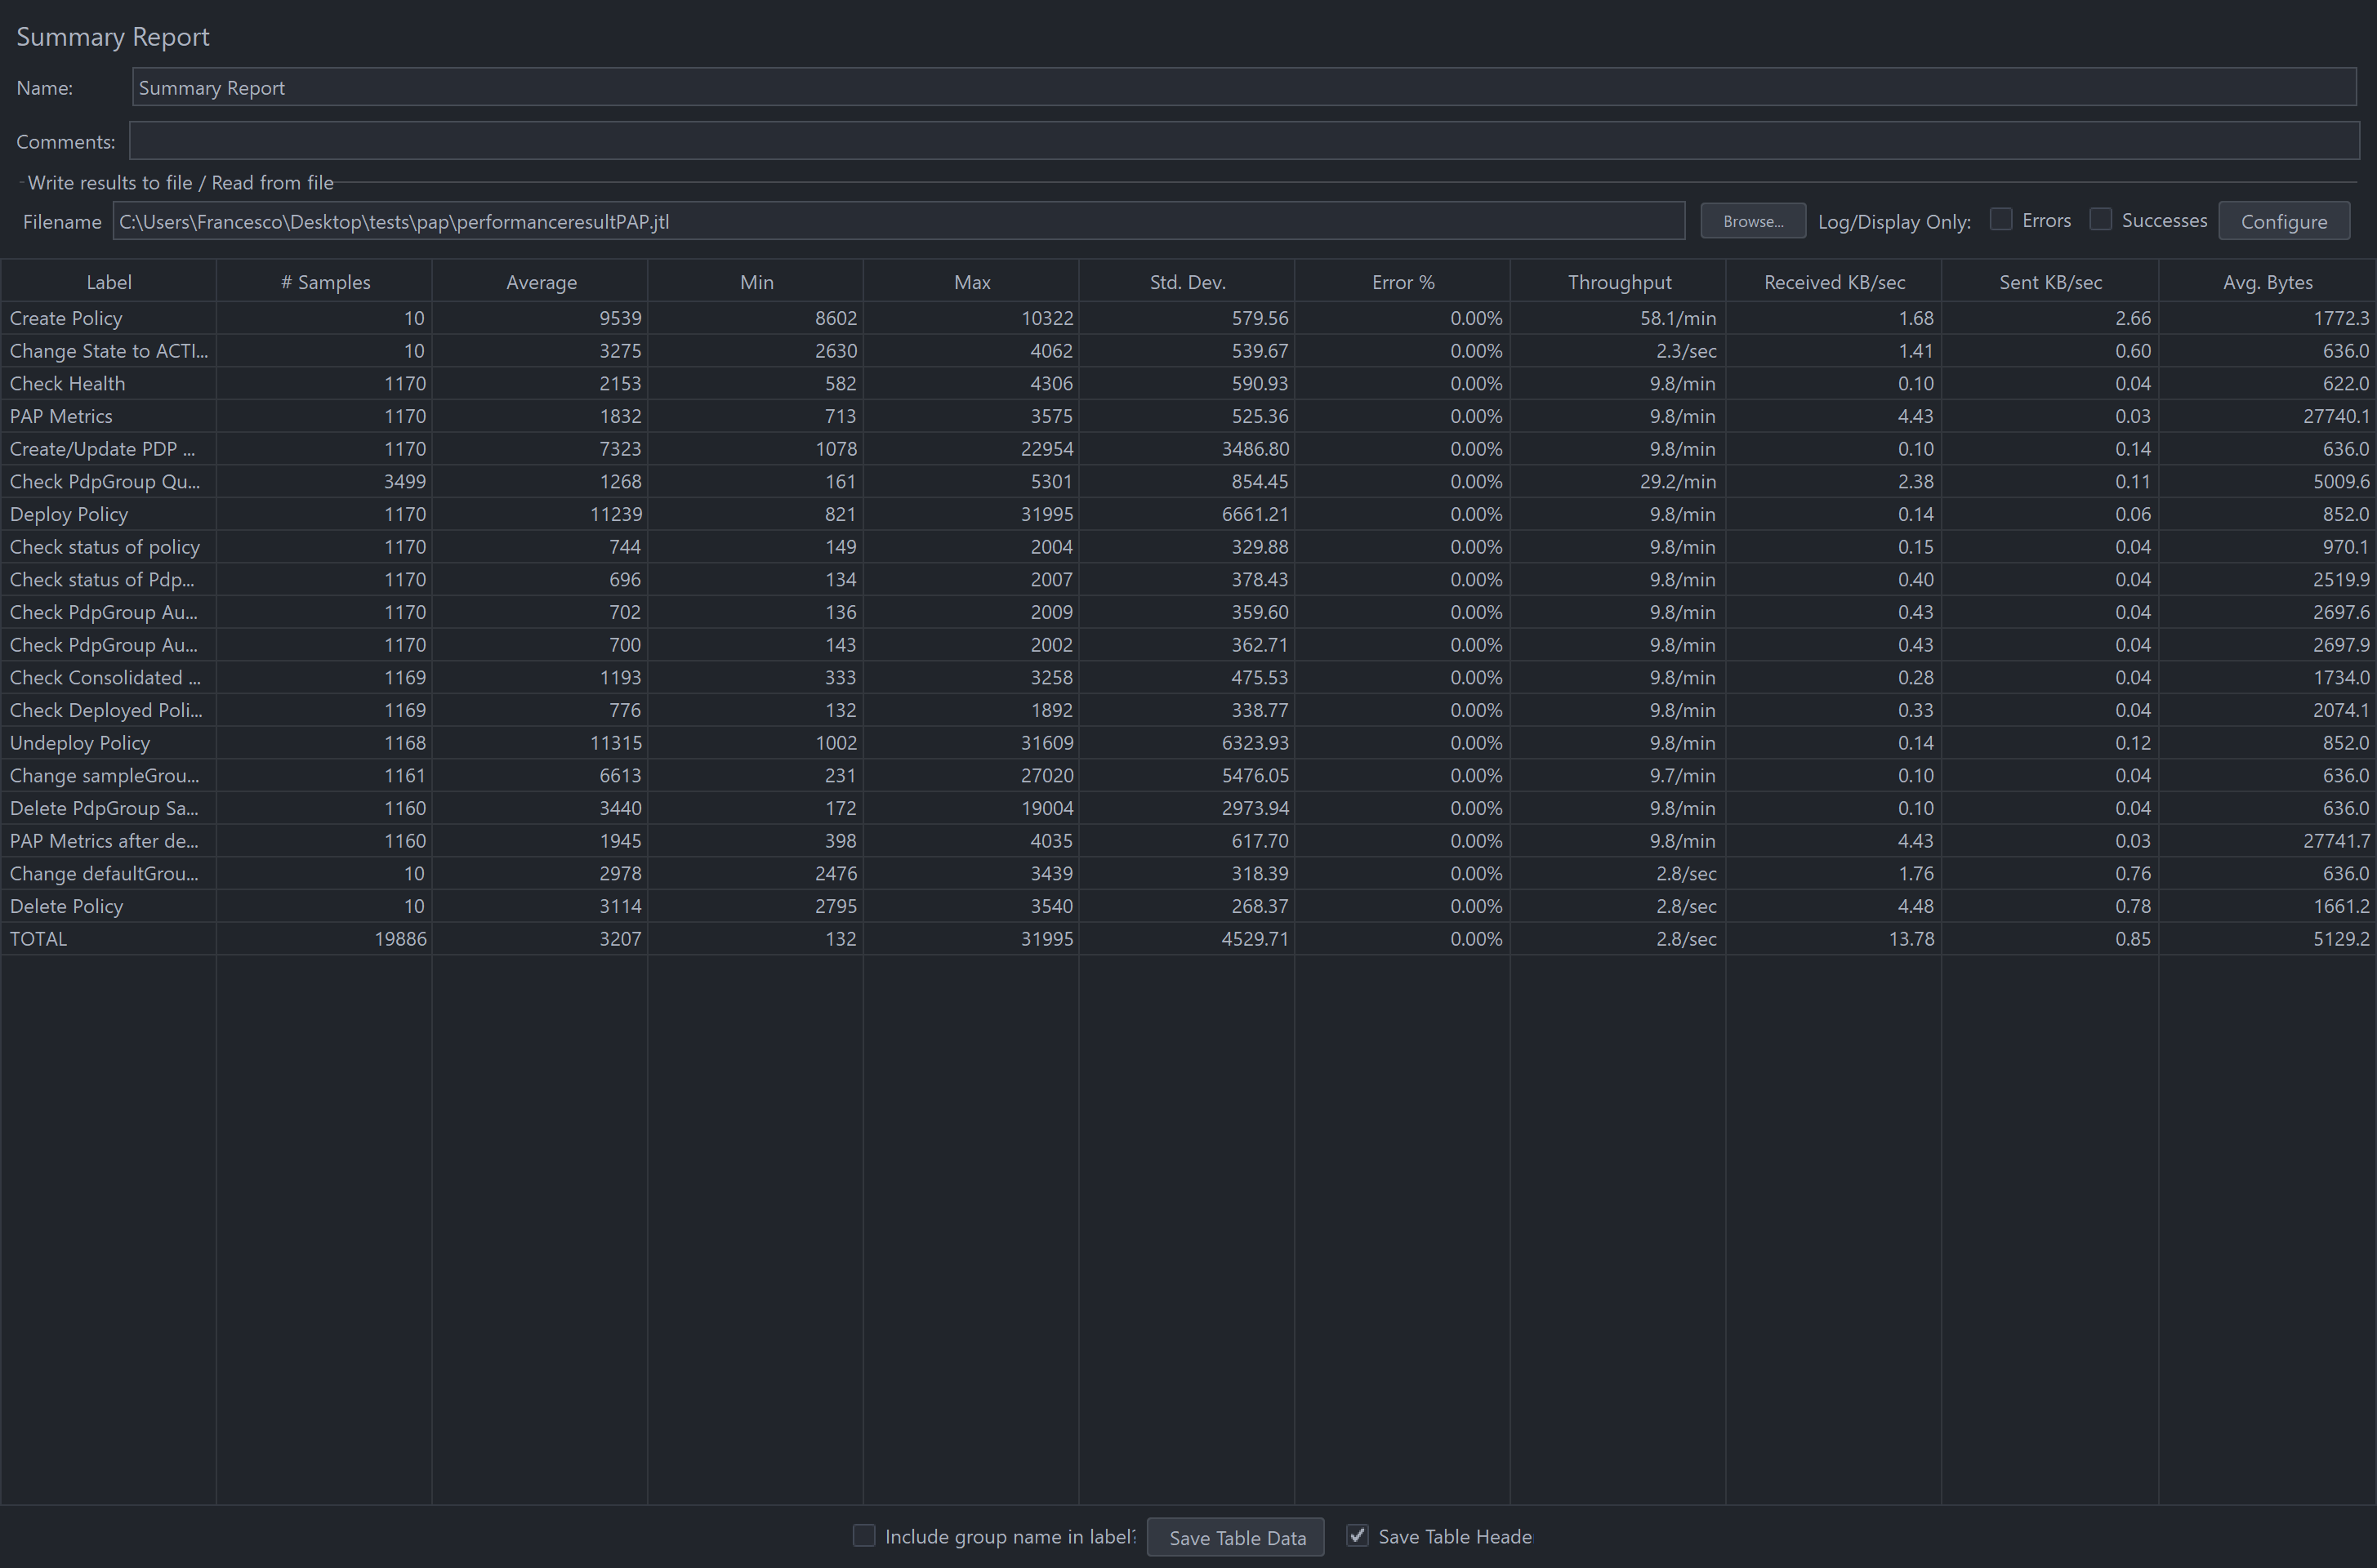The image size is (2377, 1568).
Task: Click the Browse... button
Action: tap(1753, 221)
